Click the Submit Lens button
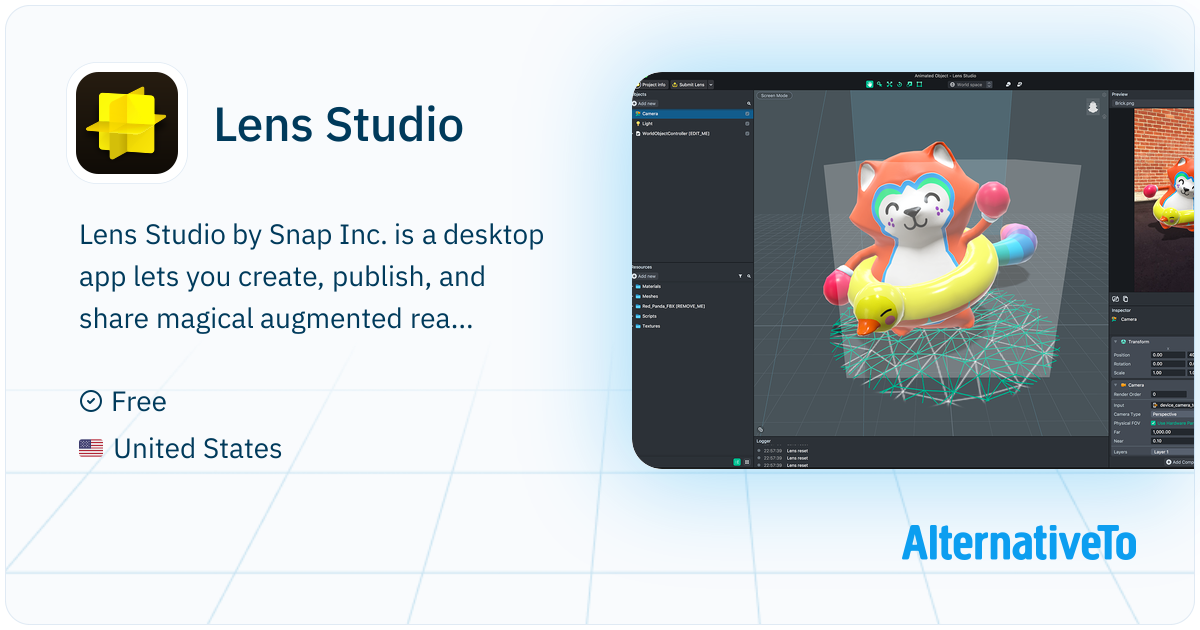Screen dimensions: 1200x630 point(689,85)
